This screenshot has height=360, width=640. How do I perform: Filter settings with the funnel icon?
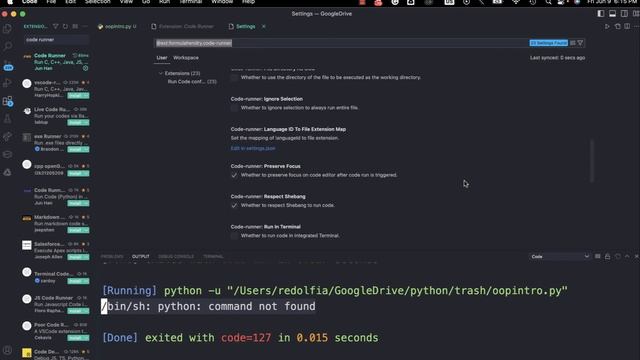tap(580, 43)
